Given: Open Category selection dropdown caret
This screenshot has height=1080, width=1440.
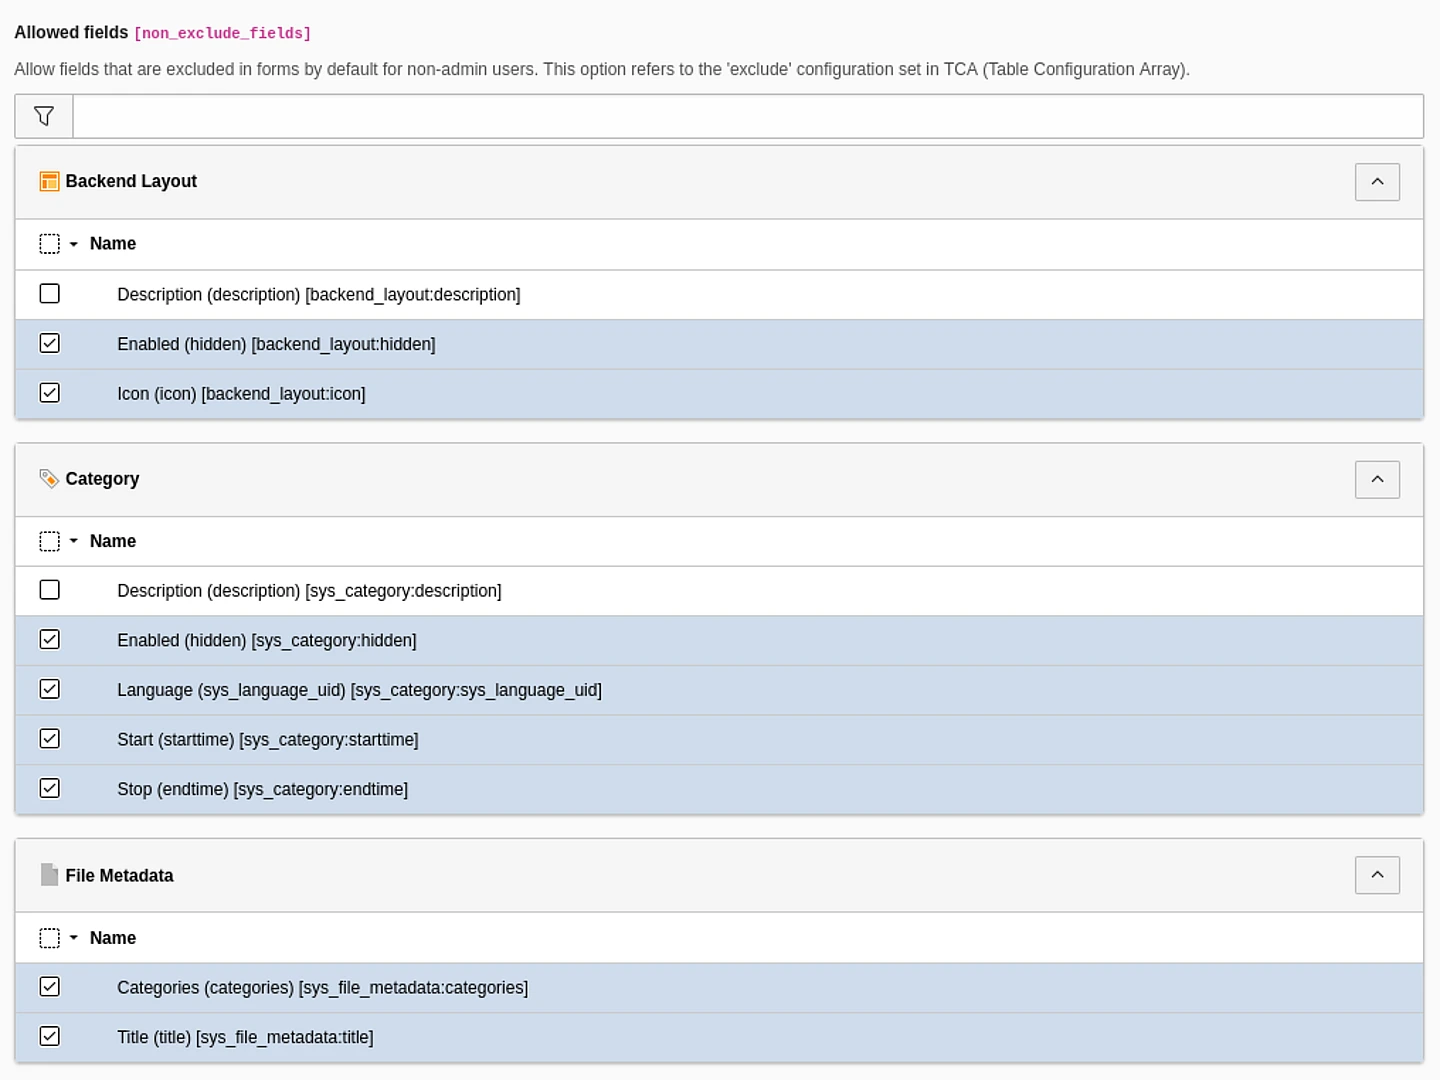Looking at the screenshot, I should (74, 541).
